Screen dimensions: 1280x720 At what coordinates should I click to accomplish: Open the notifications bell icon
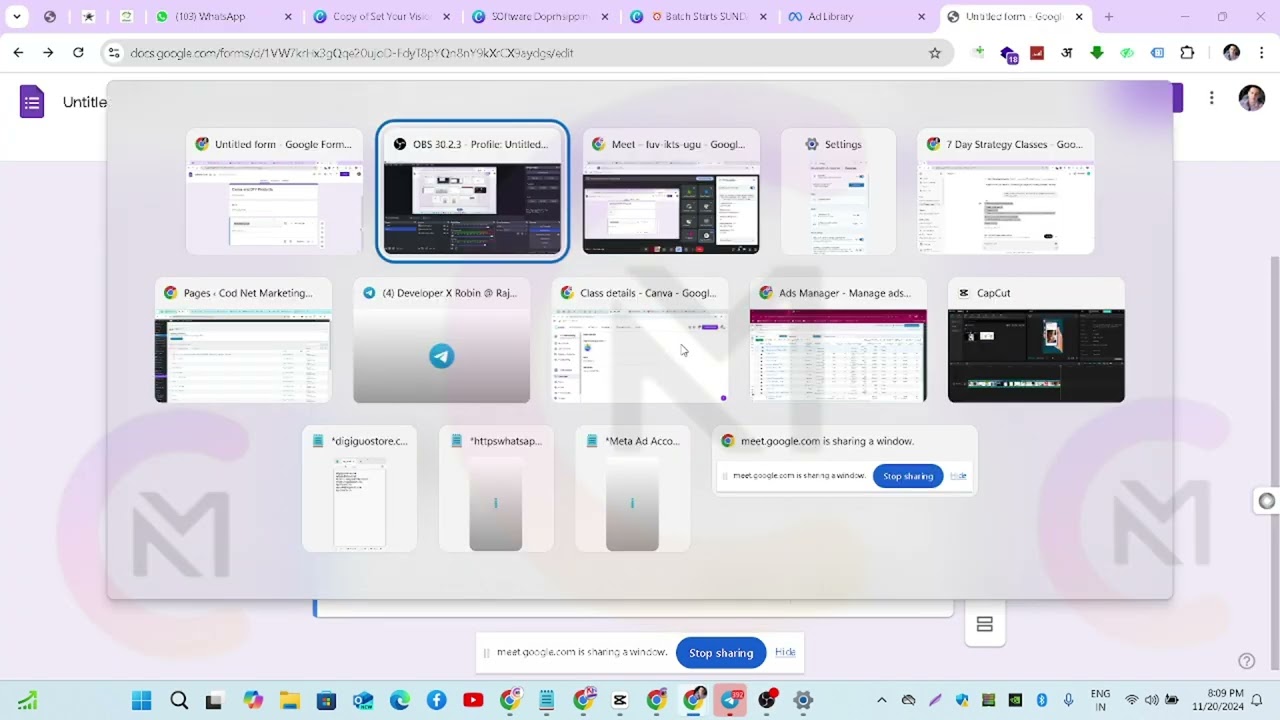point(1258,700)
